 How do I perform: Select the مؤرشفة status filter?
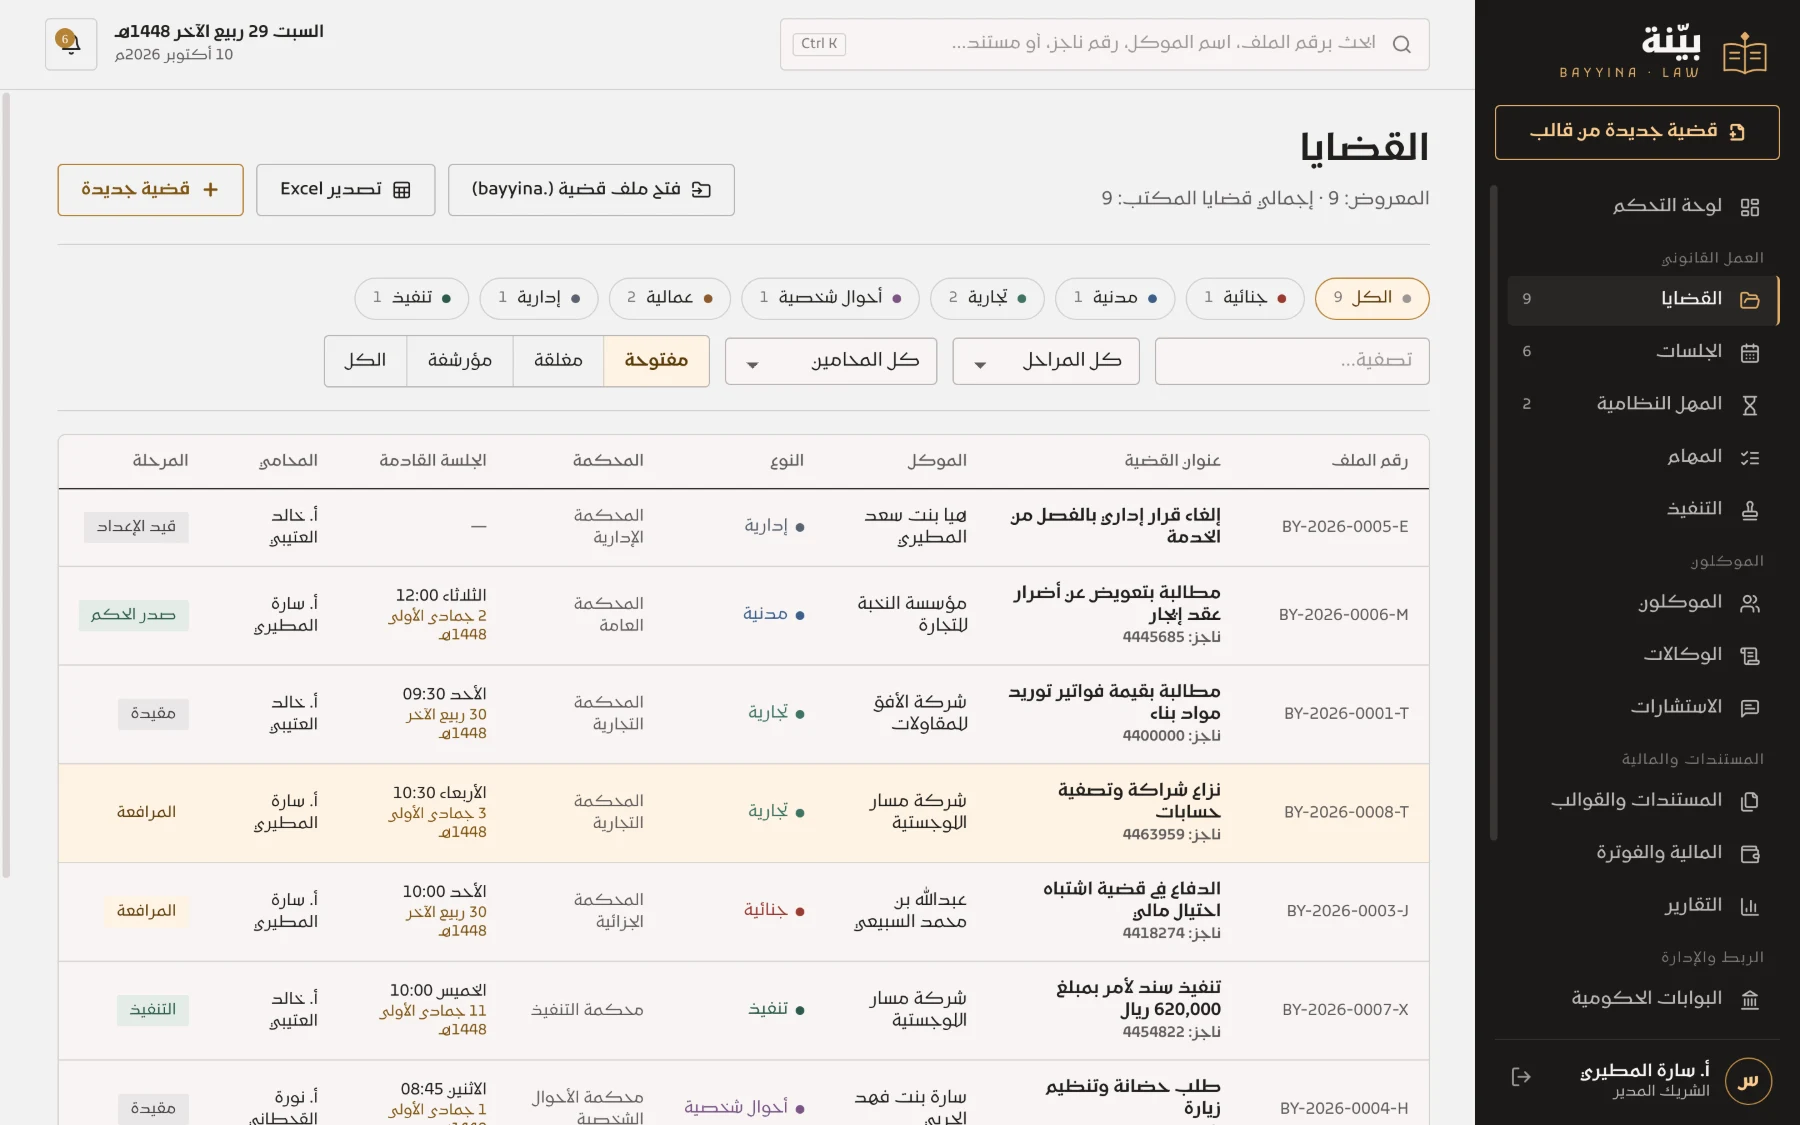460,361
